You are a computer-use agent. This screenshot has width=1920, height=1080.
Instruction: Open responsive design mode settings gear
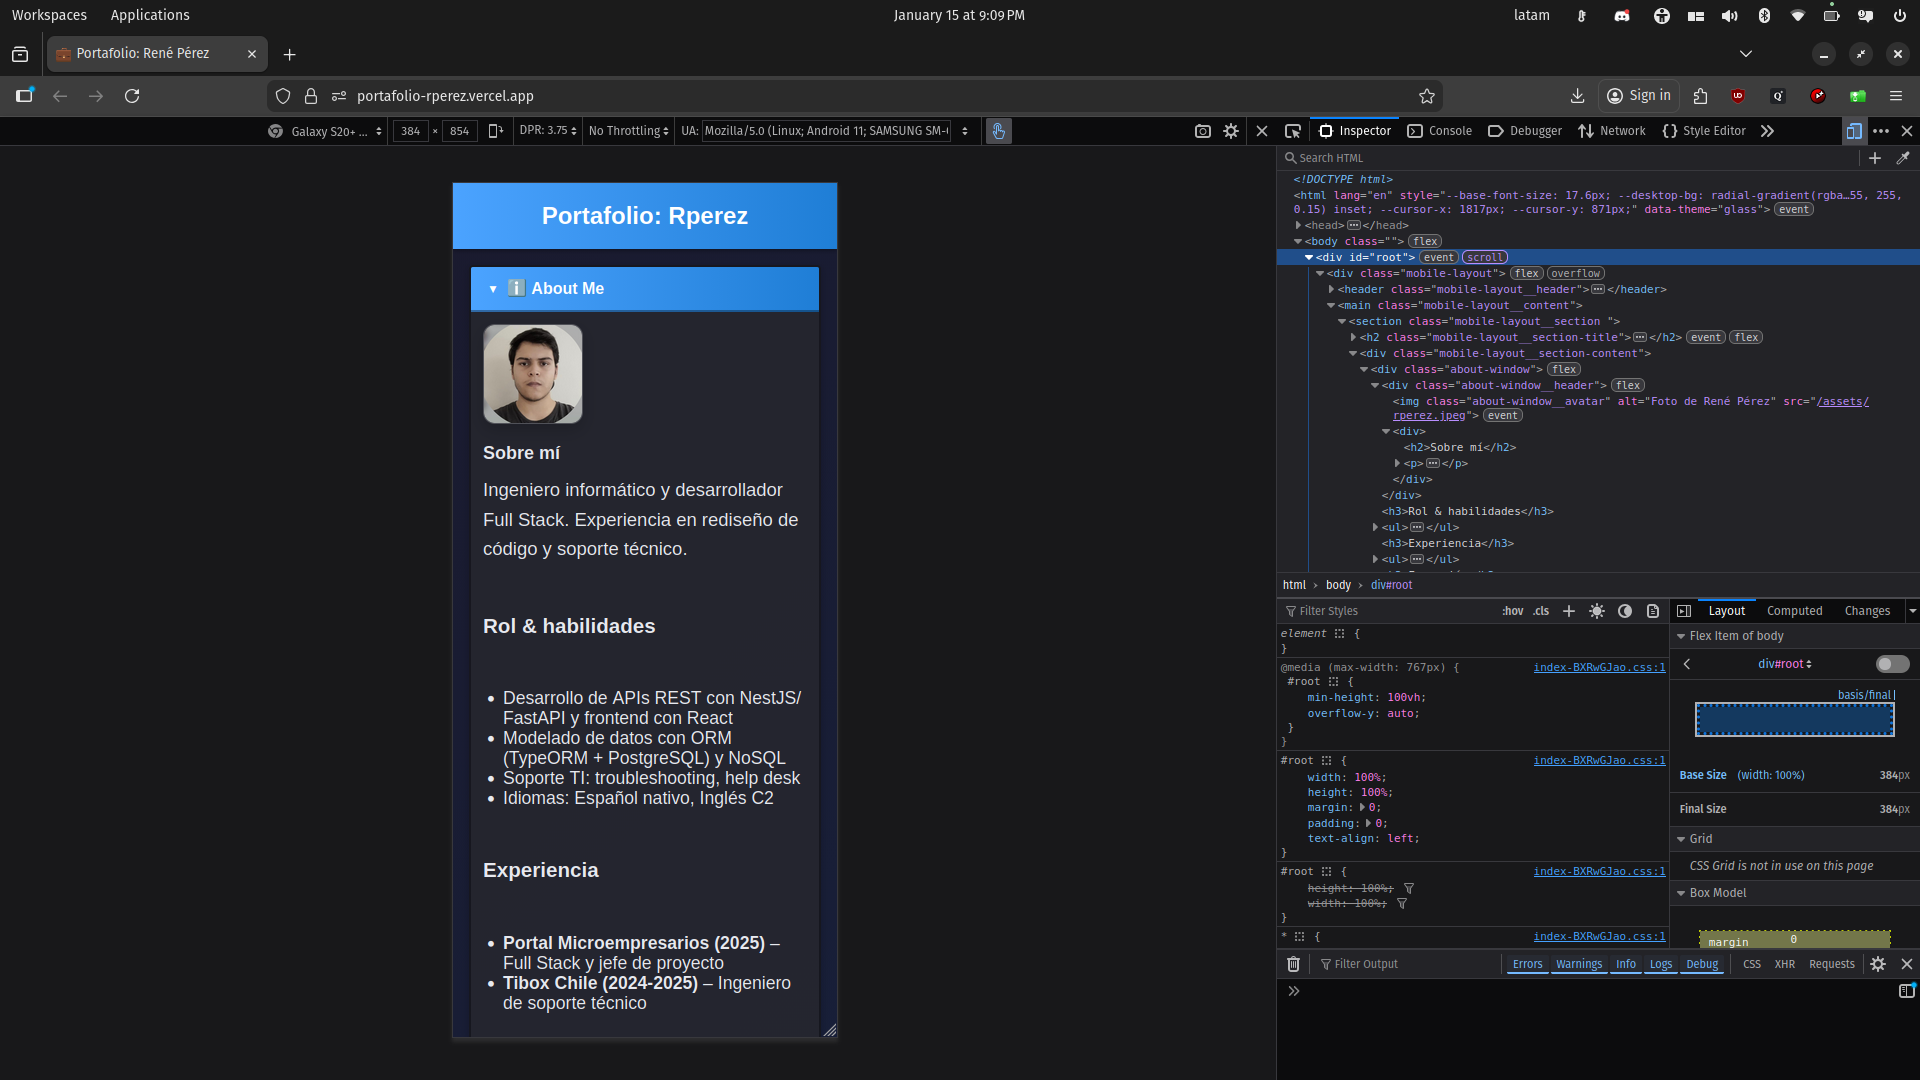1231,131
